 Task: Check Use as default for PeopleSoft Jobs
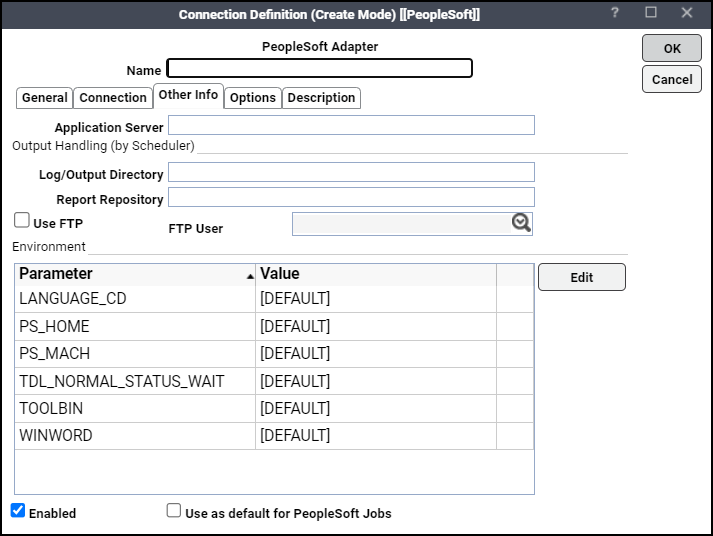(x=174, y=511)
